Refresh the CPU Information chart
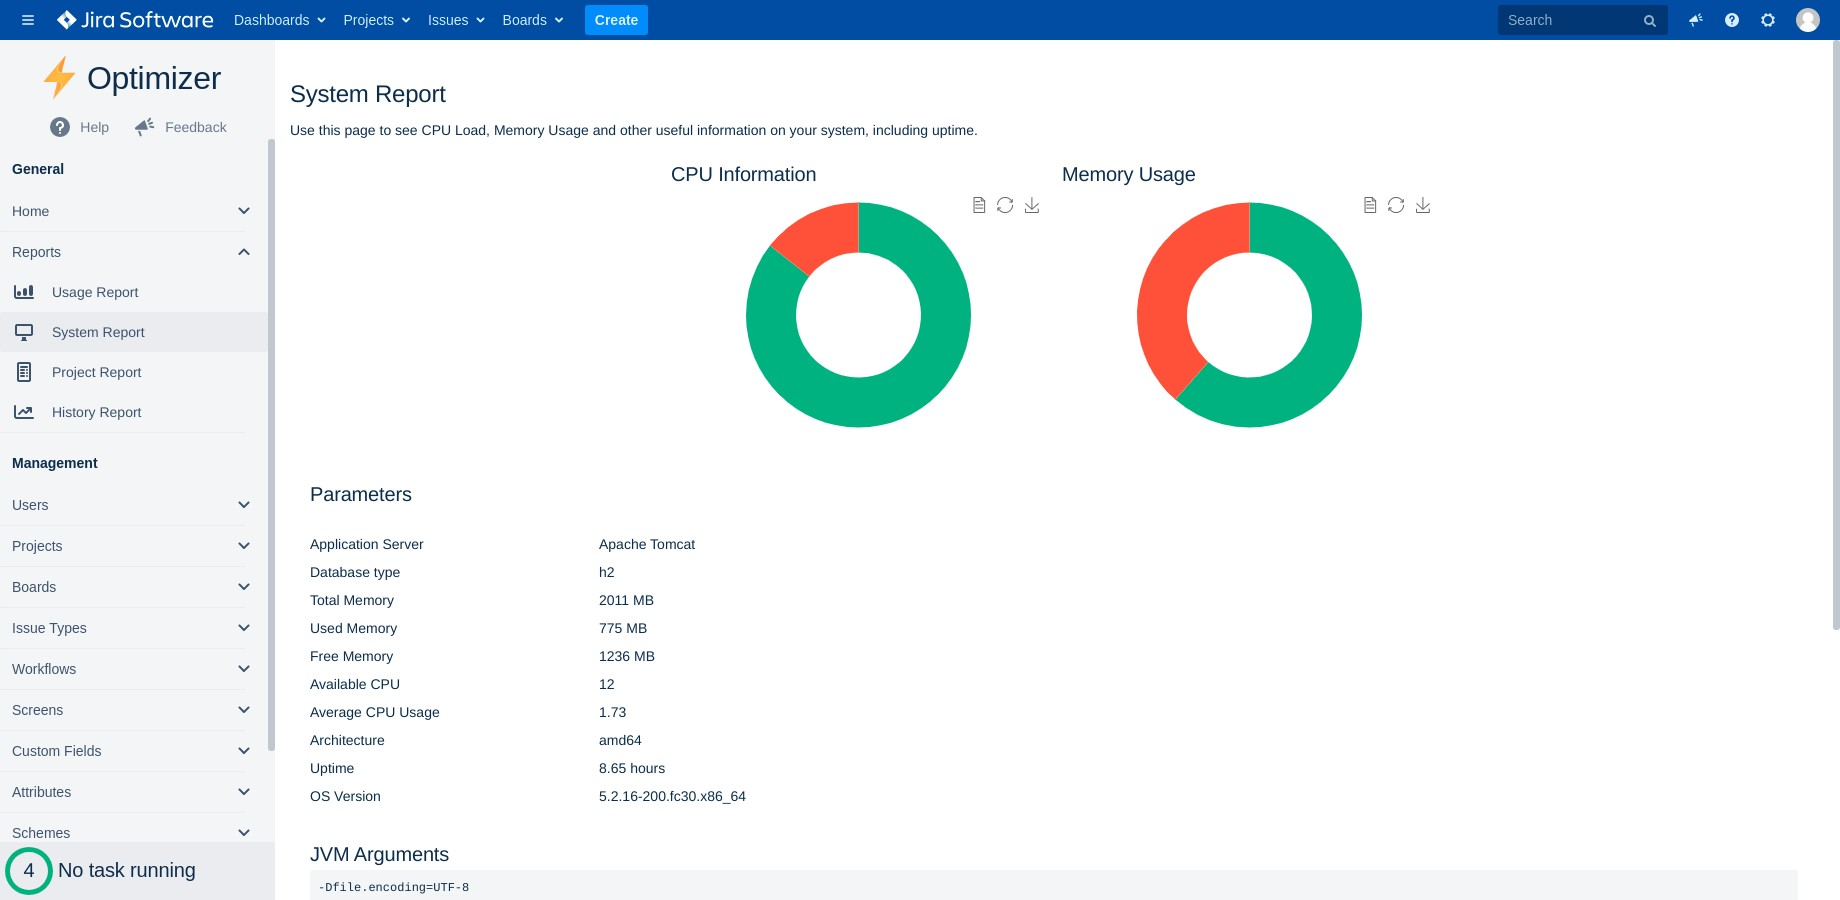Image resolution: width=1840 pixels, height=900 pixels. 1005,205
